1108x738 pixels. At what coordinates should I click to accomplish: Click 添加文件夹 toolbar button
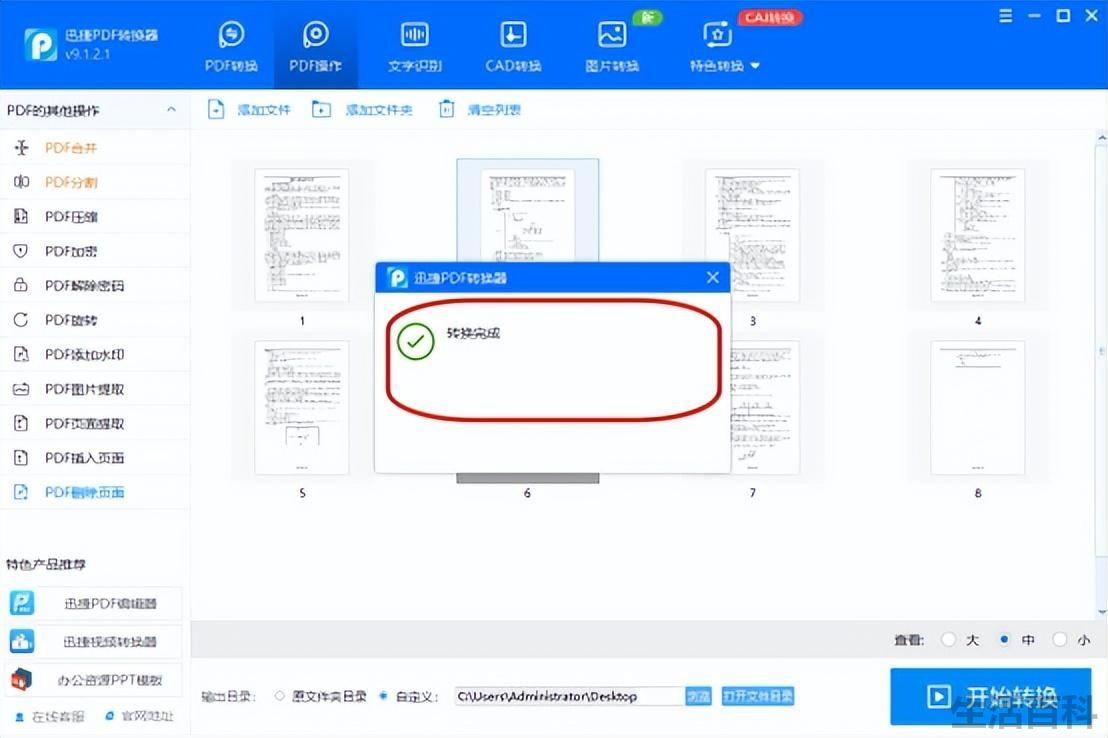[x=362, y=110]
